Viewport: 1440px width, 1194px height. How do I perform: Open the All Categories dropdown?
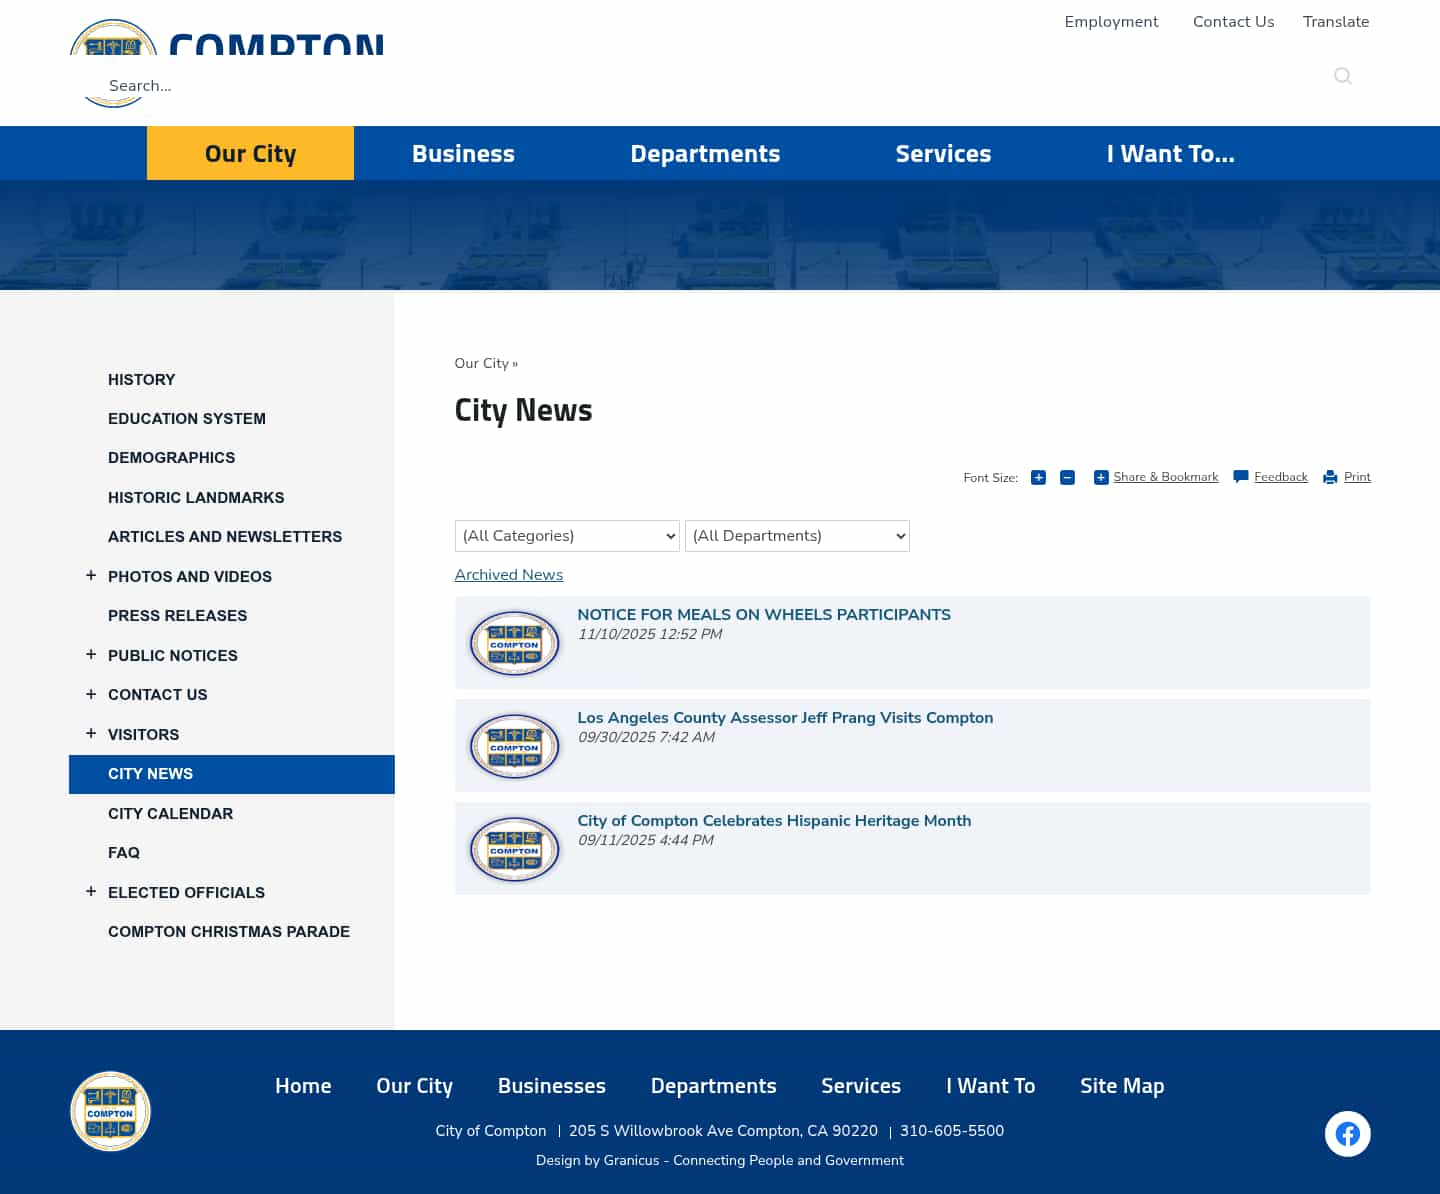(567, 536)
